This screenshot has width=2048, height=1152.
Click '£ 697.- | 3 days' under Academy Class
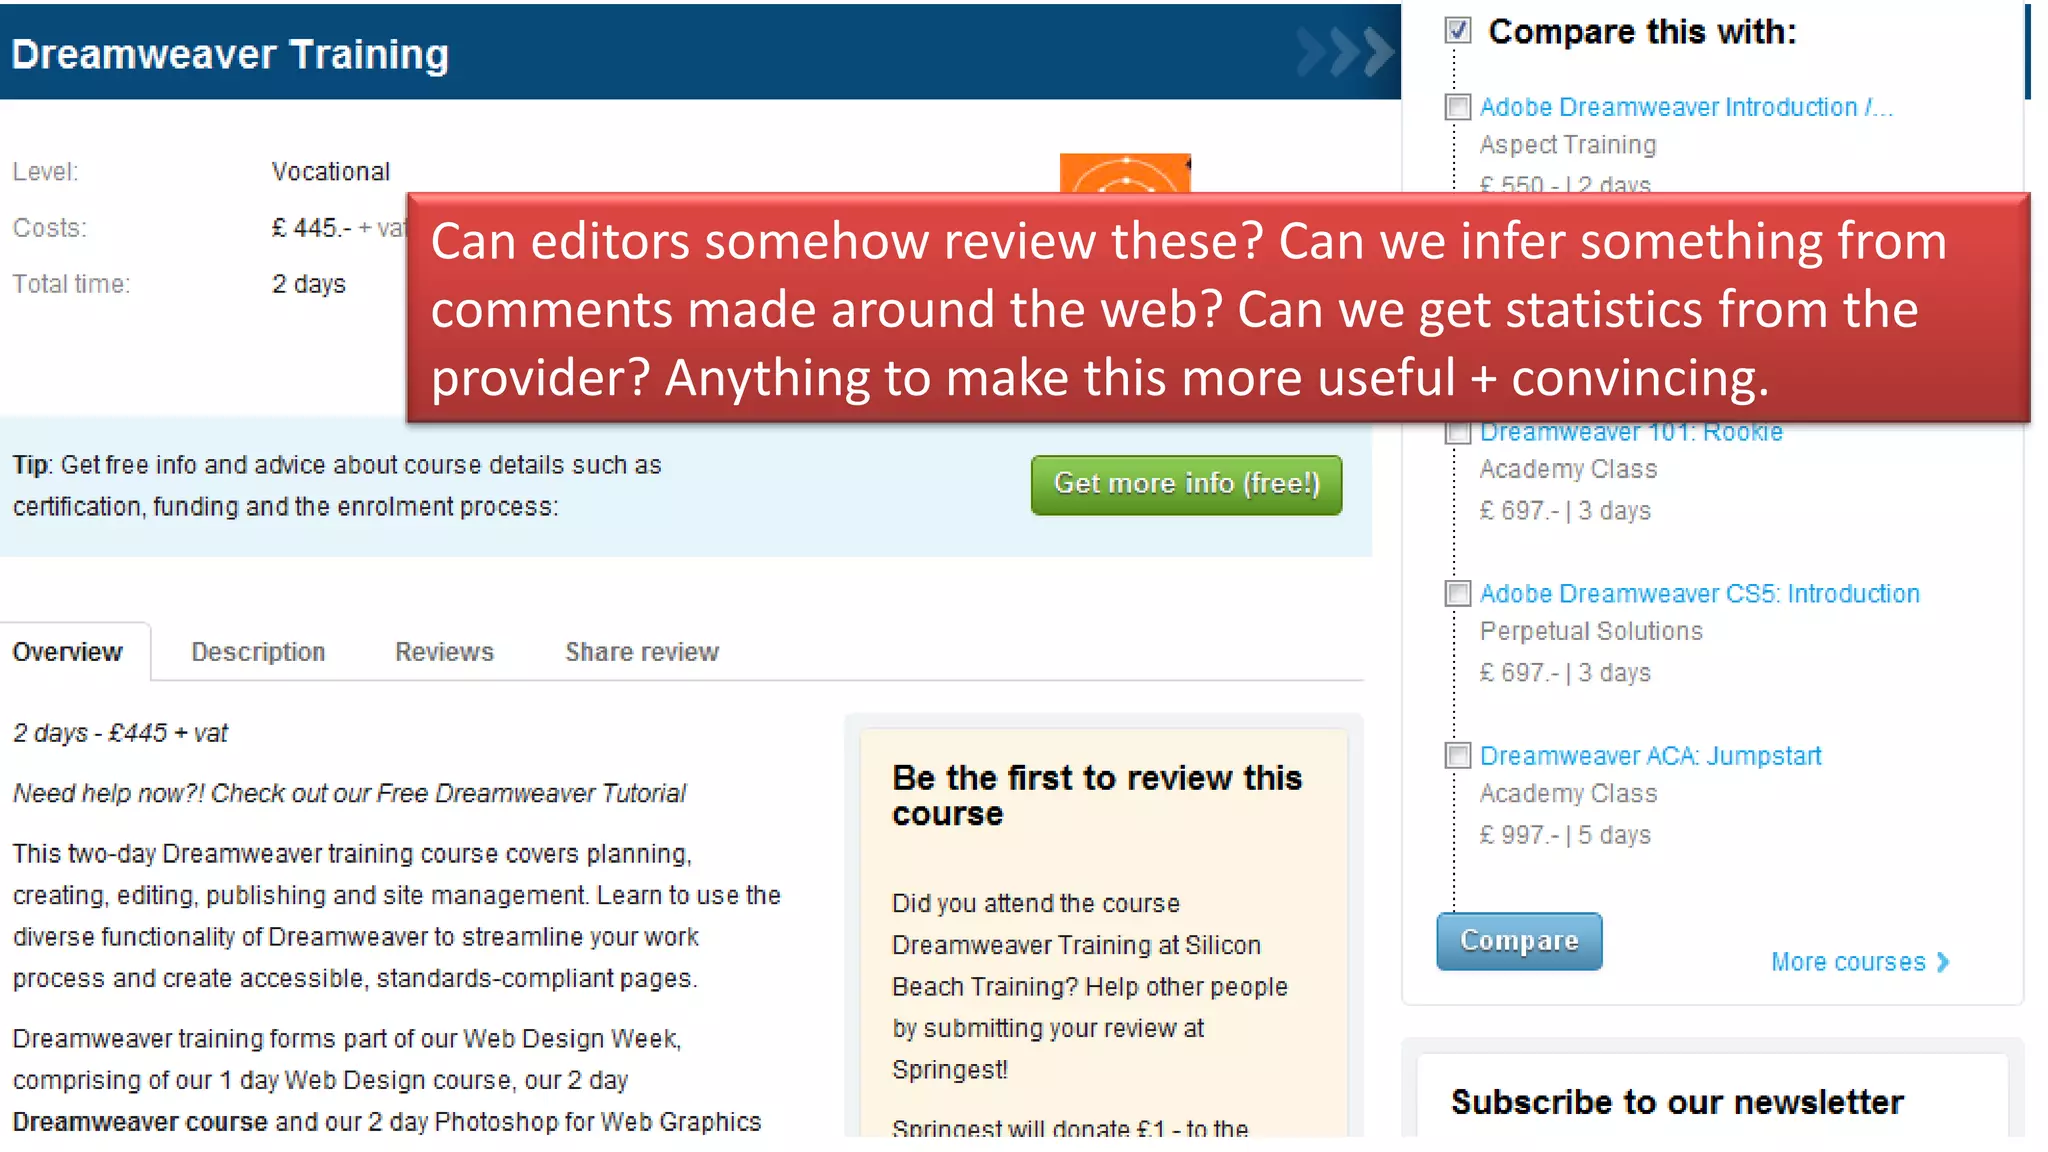[x=1565, y=511]
